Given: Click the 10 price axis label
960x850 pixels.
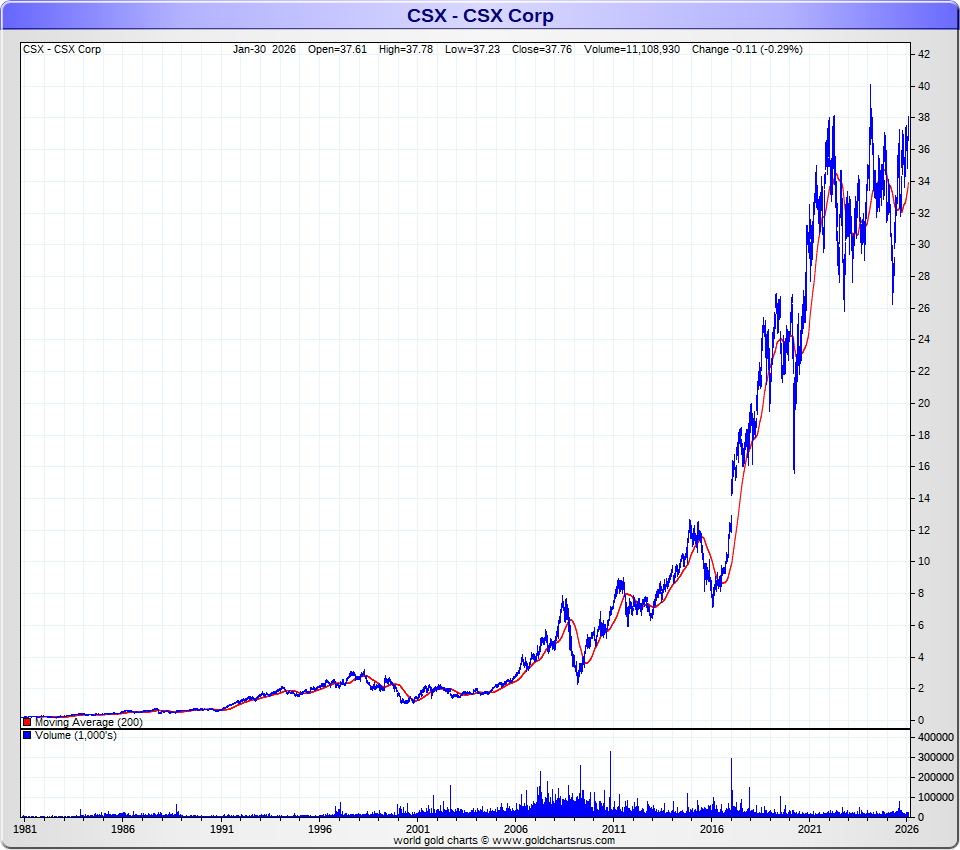Looking at the screenshot, I should pos(924,562).
